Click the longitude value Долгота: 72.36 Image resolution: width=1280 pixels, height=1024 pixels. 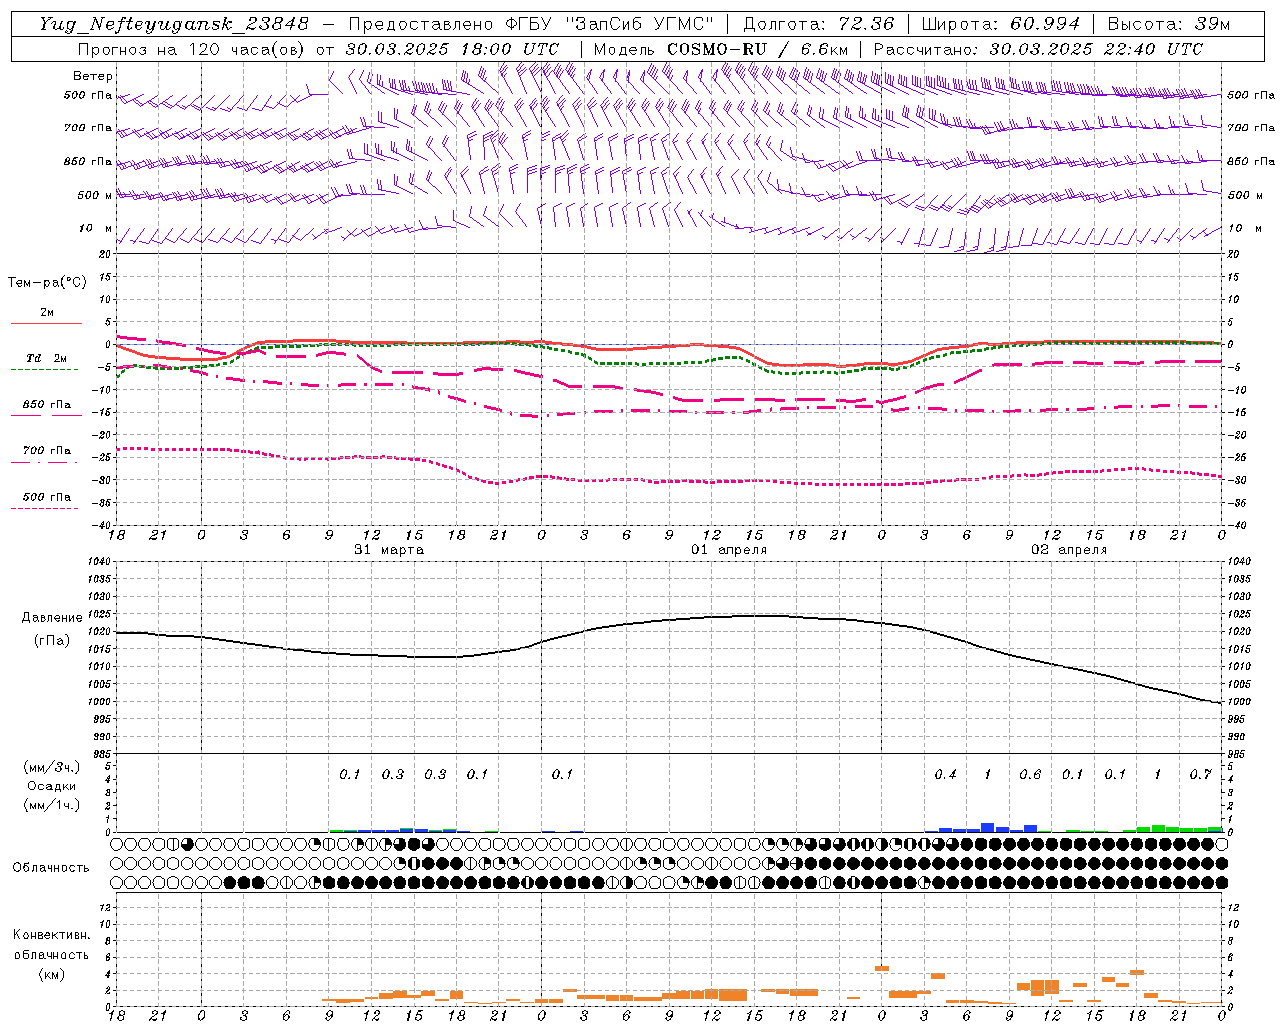click(818, 24)
